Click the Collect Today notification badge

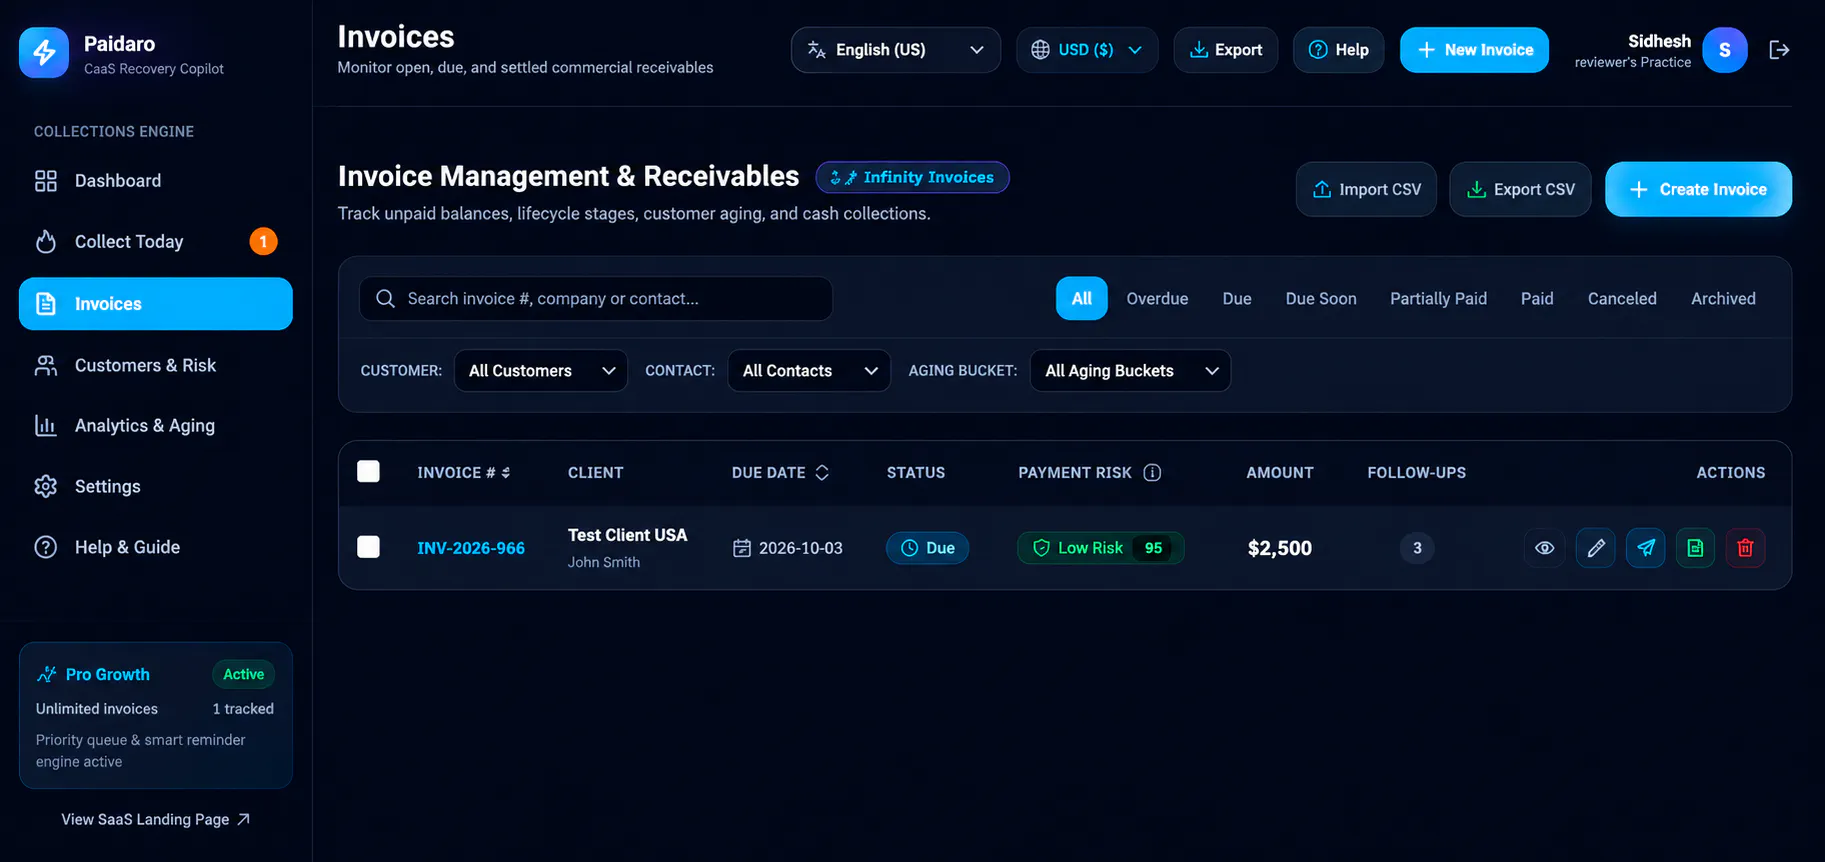tap(263, 242)
